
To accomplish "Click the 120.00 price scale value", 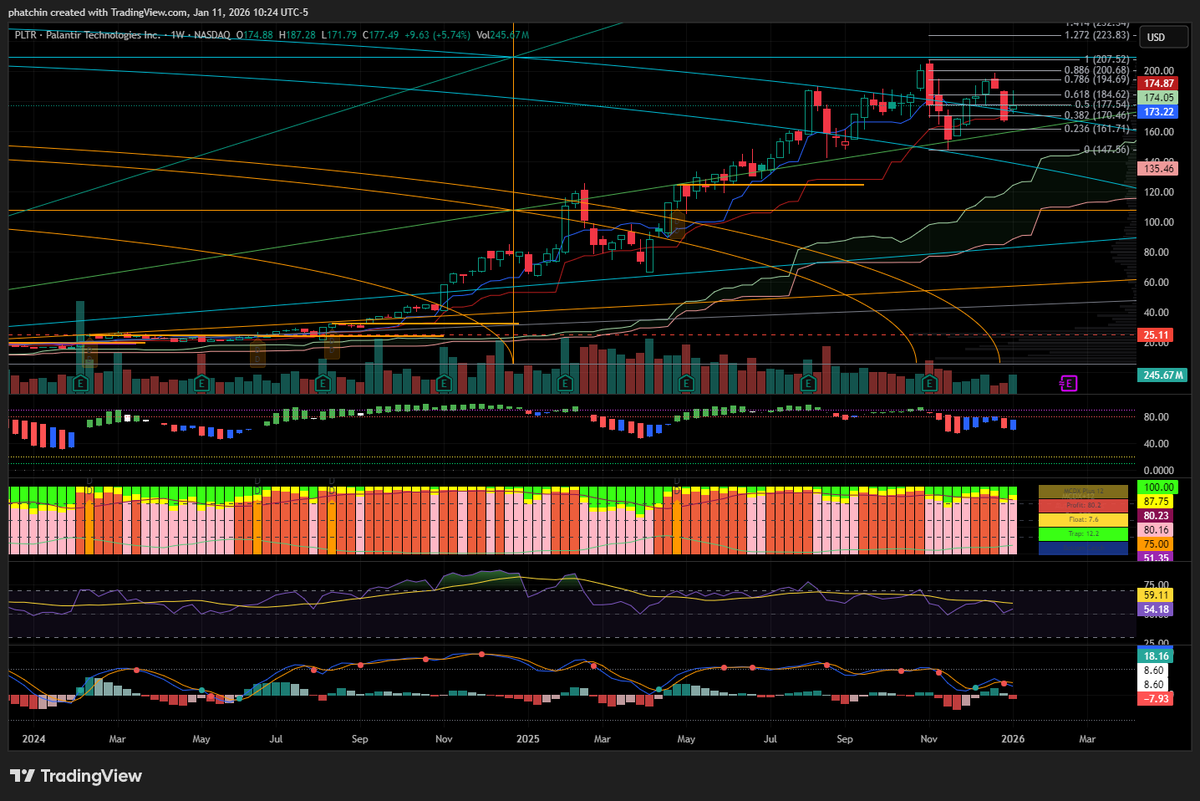I will coord(1159,192).
